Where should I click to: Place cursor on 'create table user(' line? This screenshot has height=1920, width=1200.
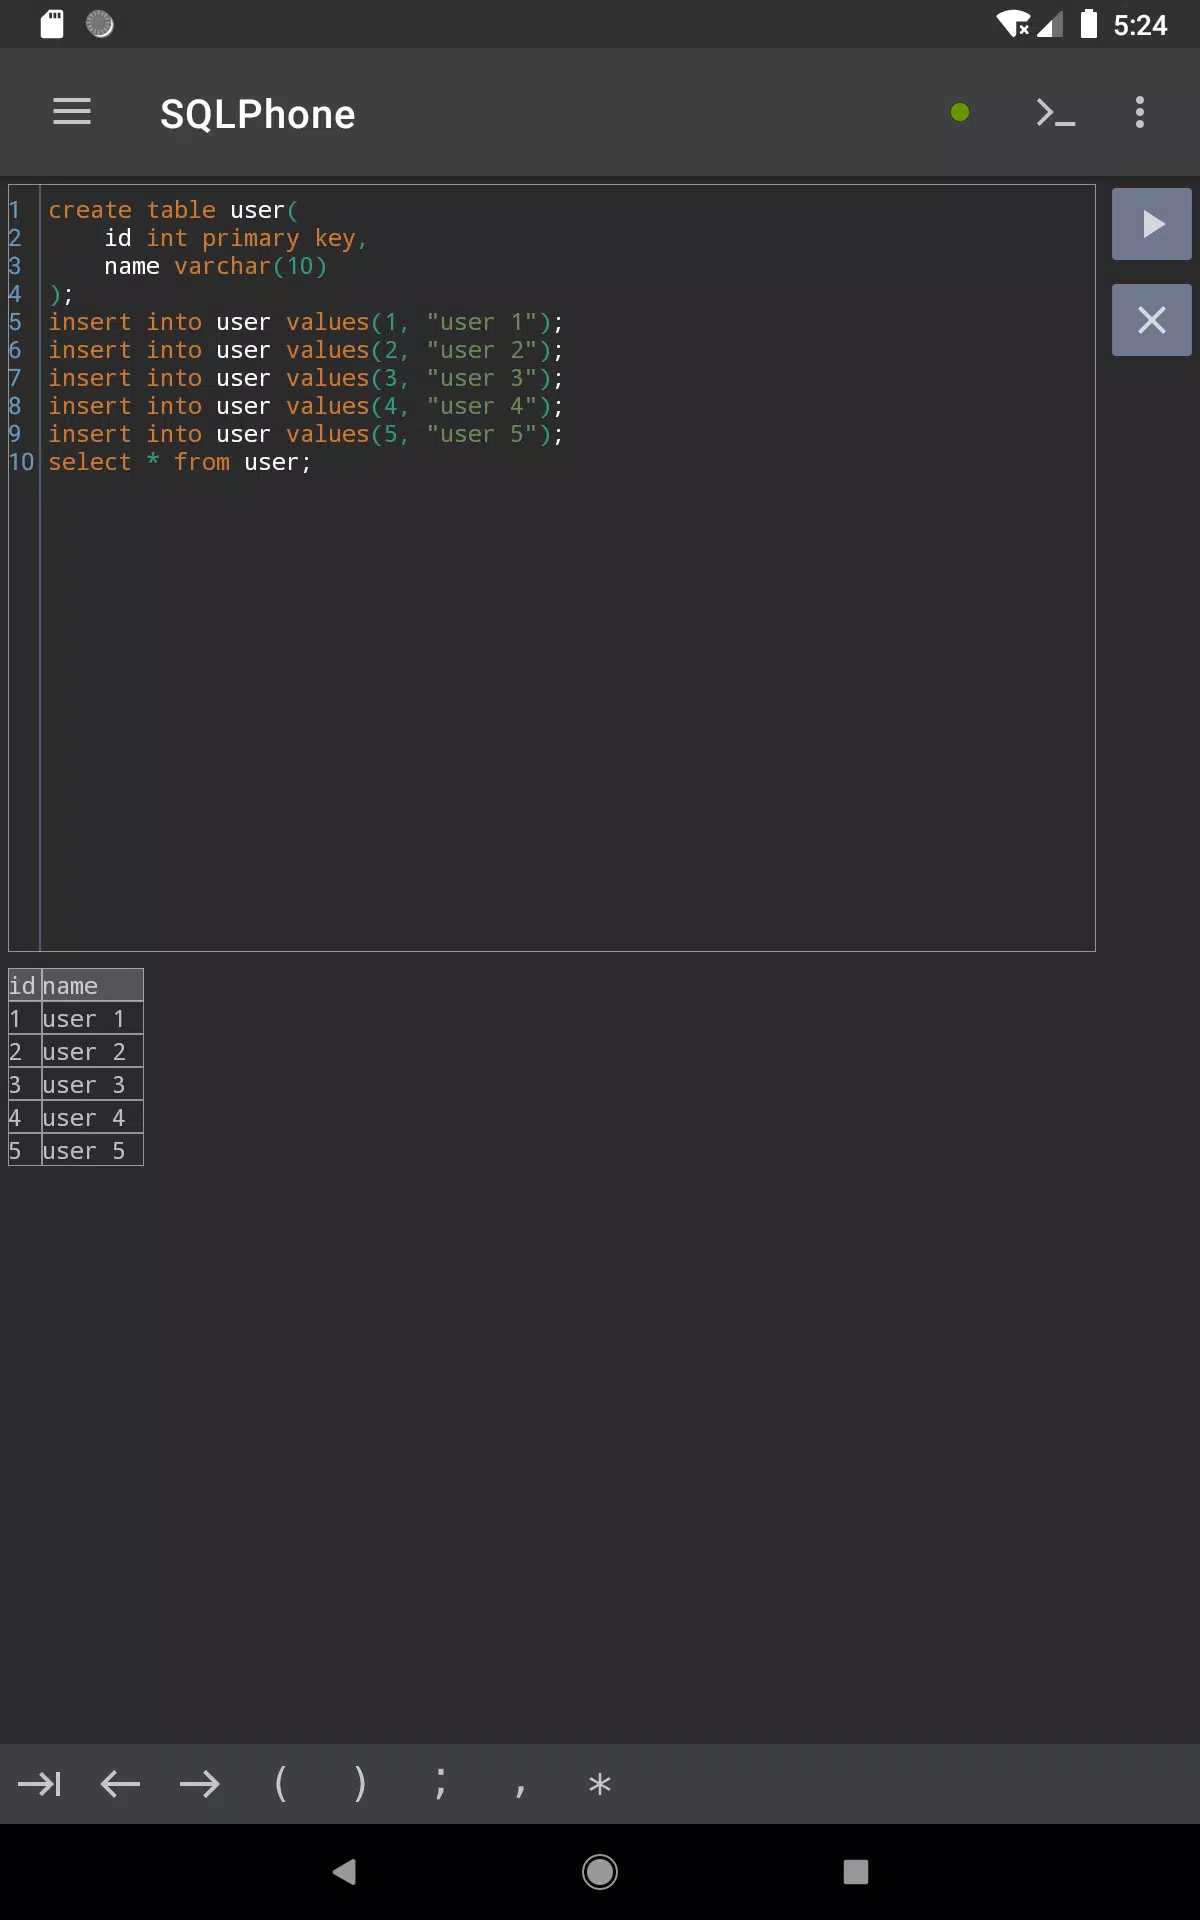[173, 210]
